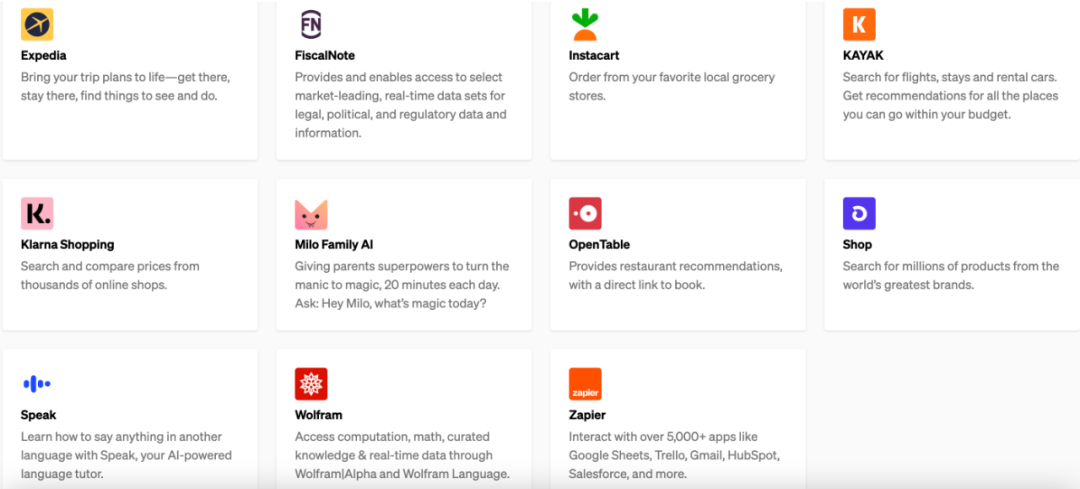1080x489 pixels.
Task: Select the FiscalNote FN logo icon
Action: [311, 24]
